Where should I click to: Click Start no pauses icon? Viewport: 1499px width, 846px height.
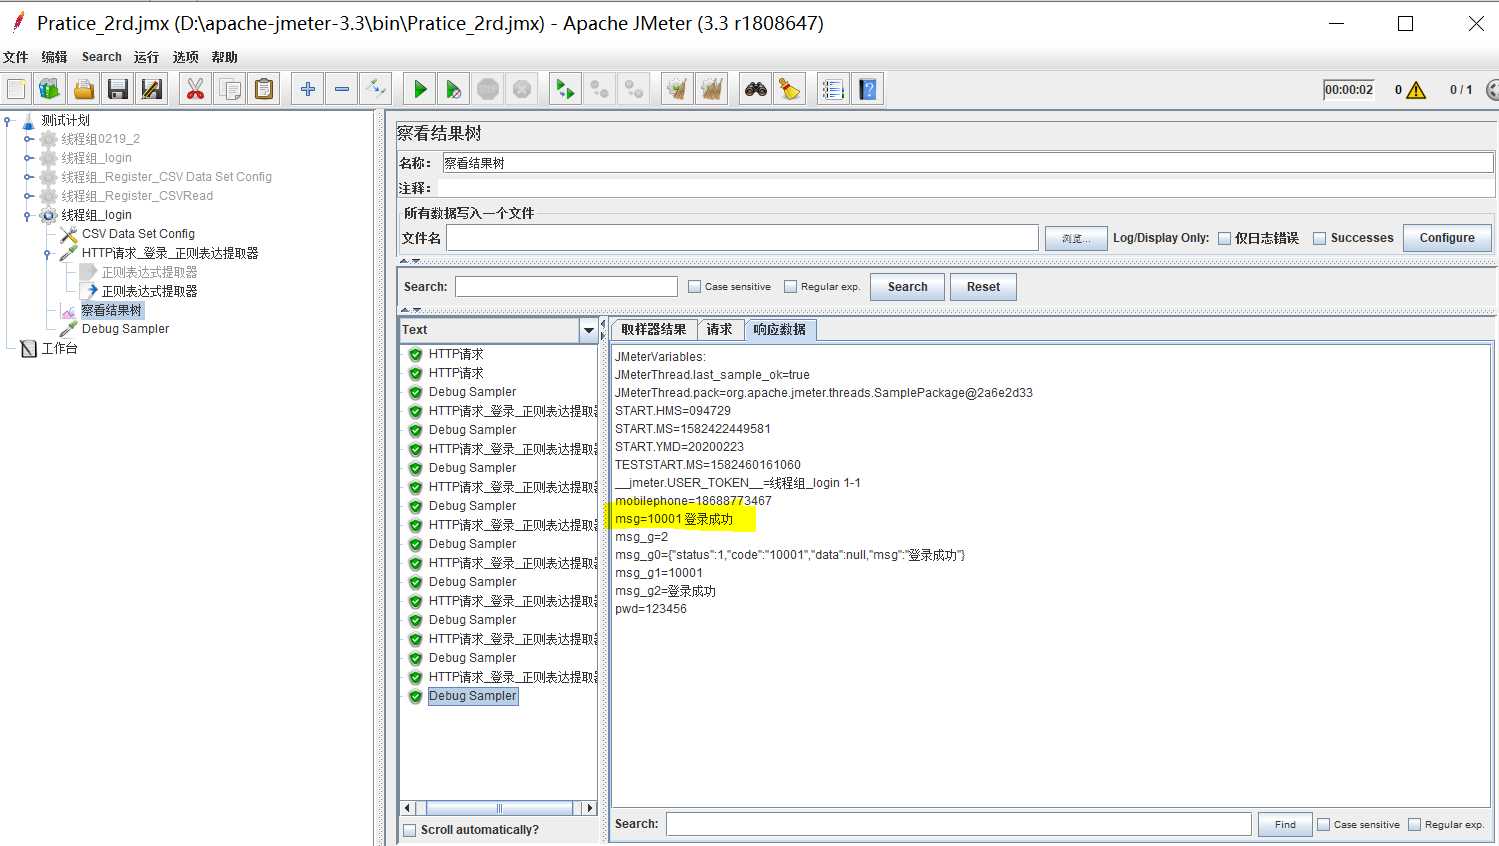click(454, 89)
